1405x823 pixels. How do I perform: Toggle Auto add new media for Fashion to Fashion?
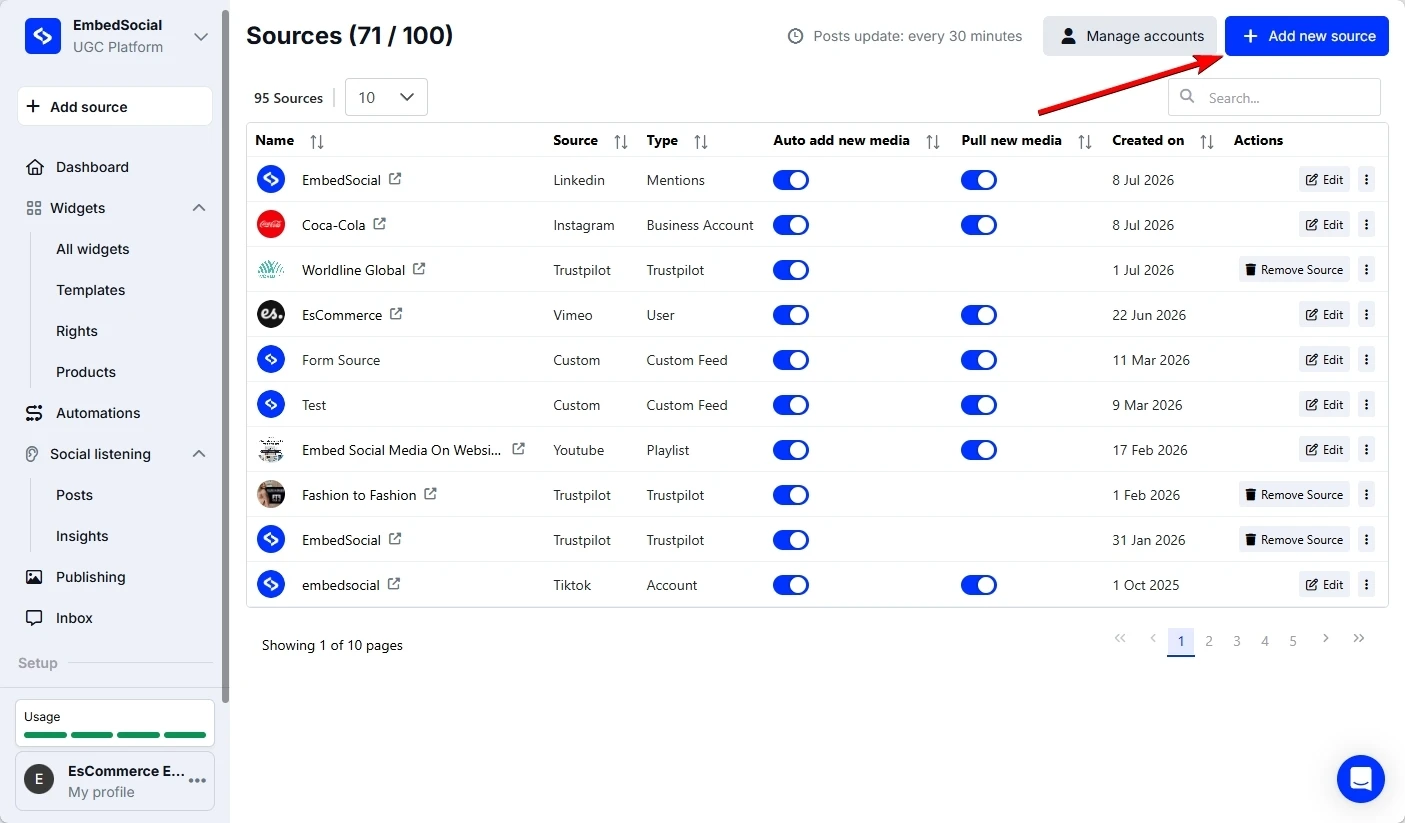[x=791, y=494]
